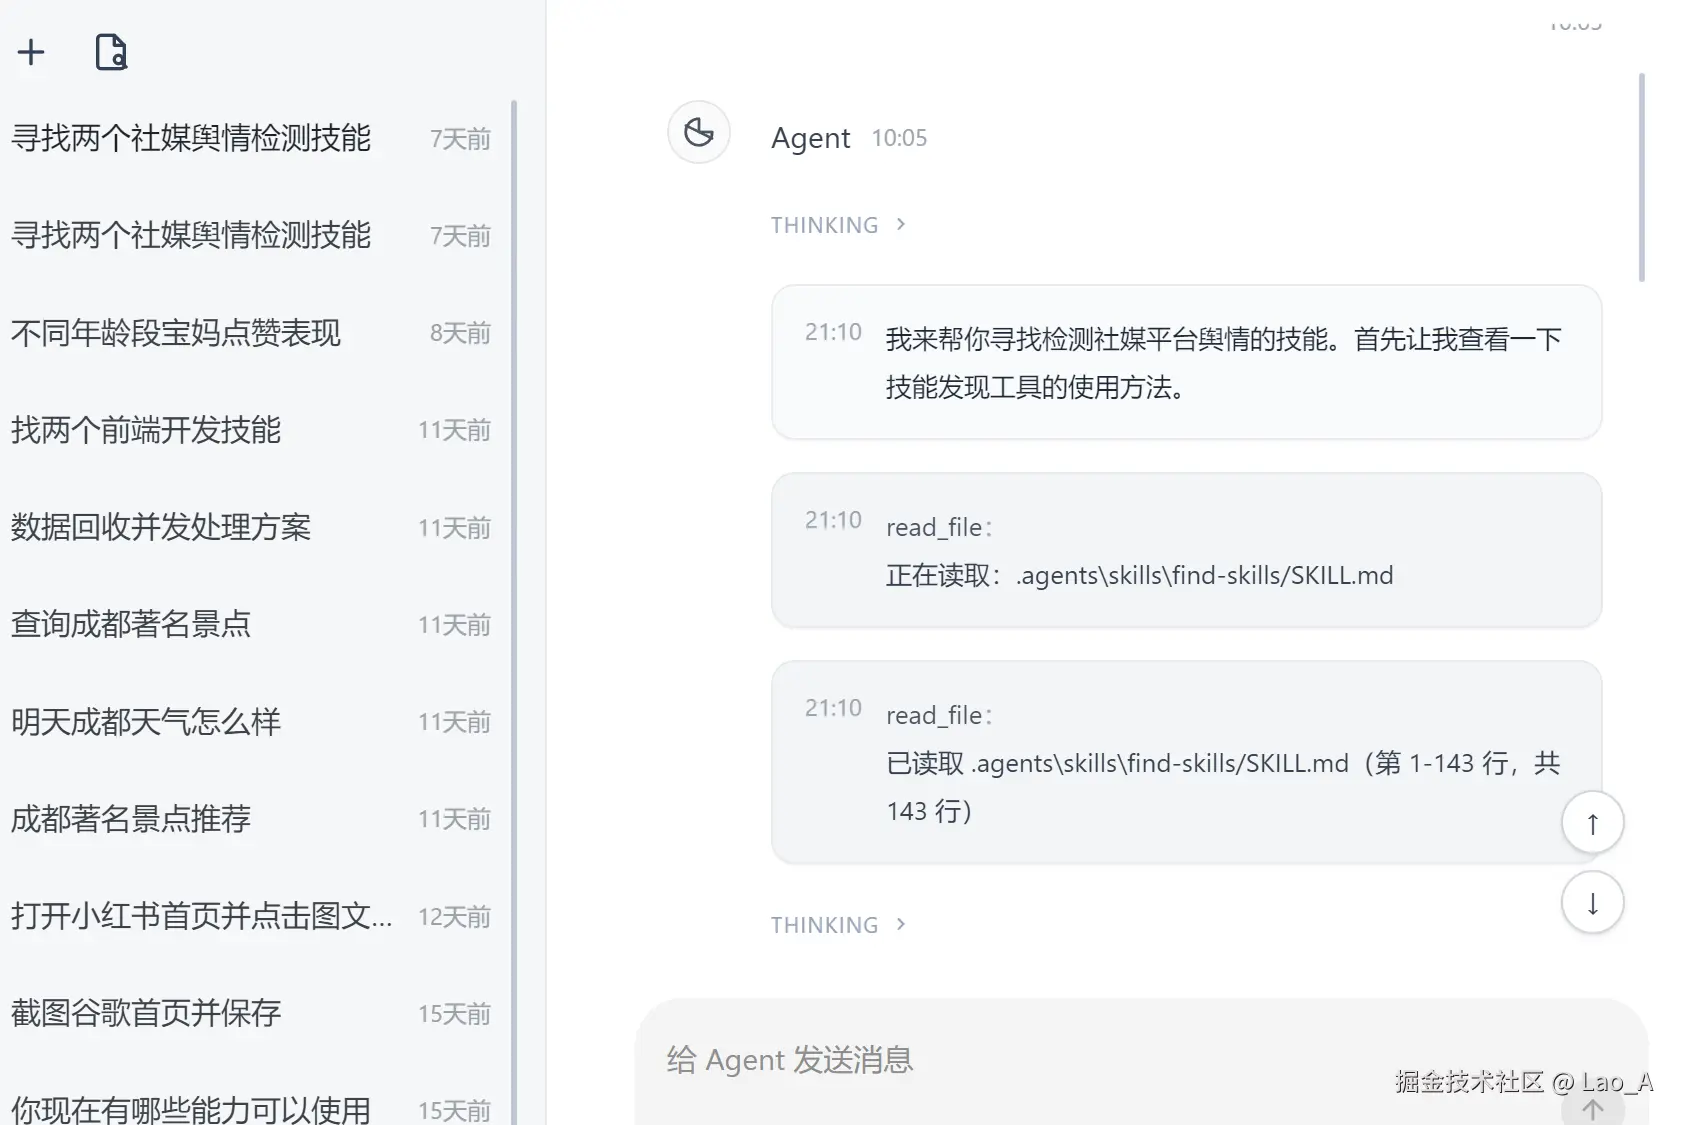This screenshot has height=1125, width=1683.
Task: Open "查询成都著名景点" conversation
Action: 250,624
